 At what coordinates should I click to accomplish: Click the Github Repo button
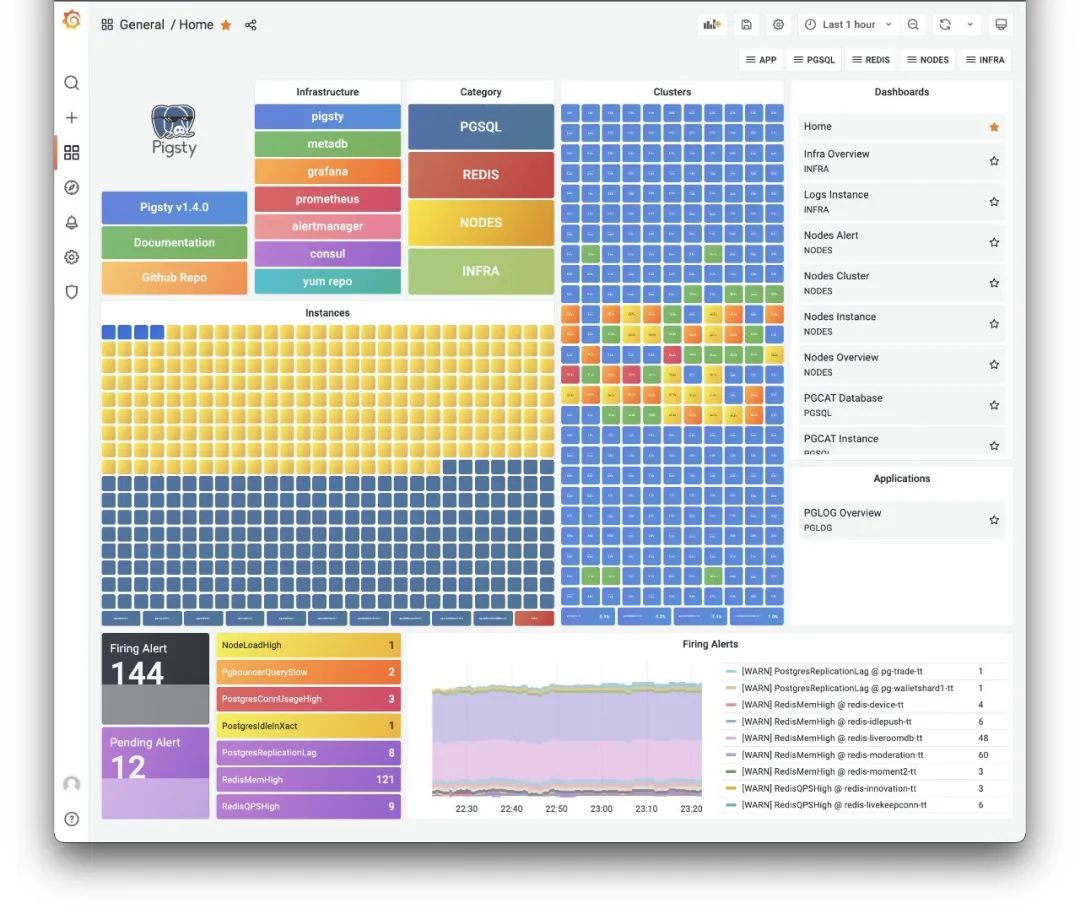[x=174, y=278]
